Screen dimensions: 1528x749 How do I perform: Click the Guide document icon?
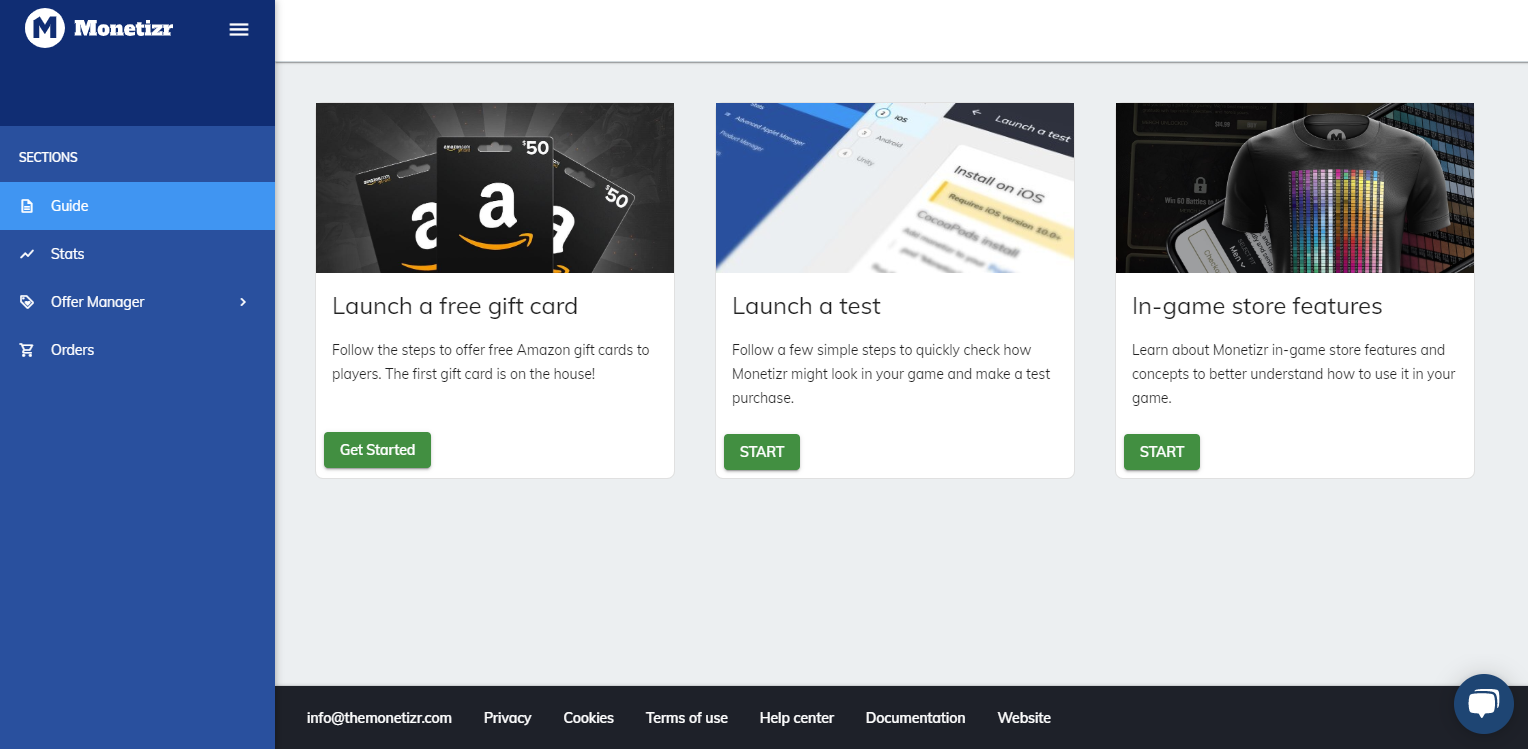click(27, 206)
